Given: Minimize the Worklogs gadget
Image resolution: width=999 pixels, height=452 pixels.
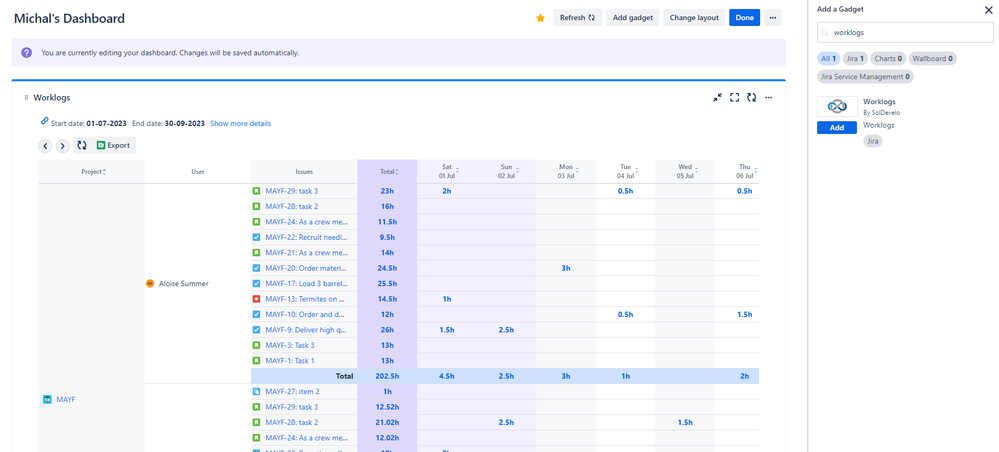Looking at the screenshot, I should (x=717, y=97).
